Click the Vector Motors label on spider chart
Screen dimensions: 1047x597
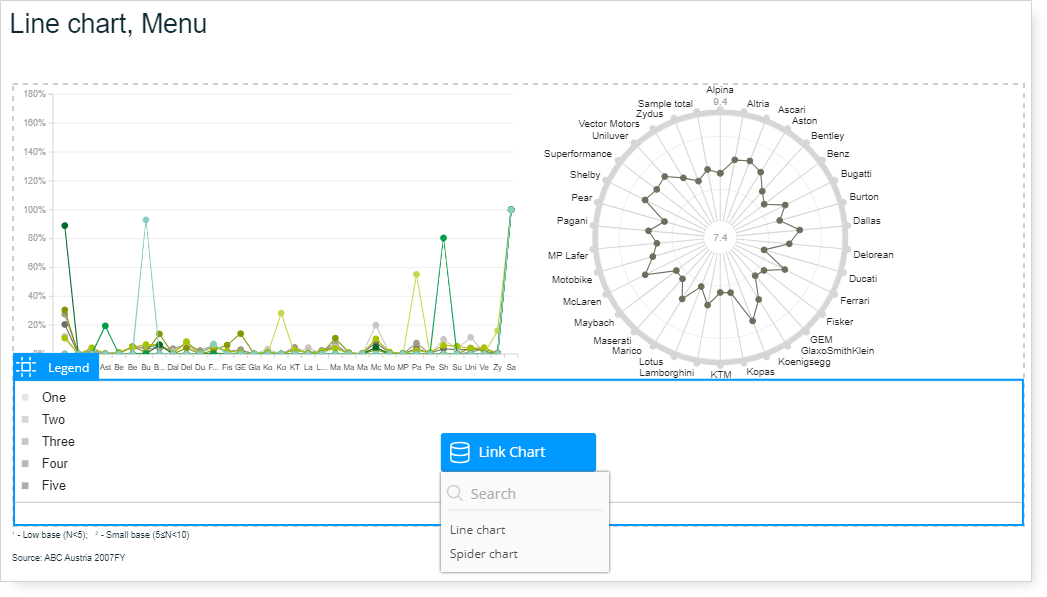click(608, 124)
